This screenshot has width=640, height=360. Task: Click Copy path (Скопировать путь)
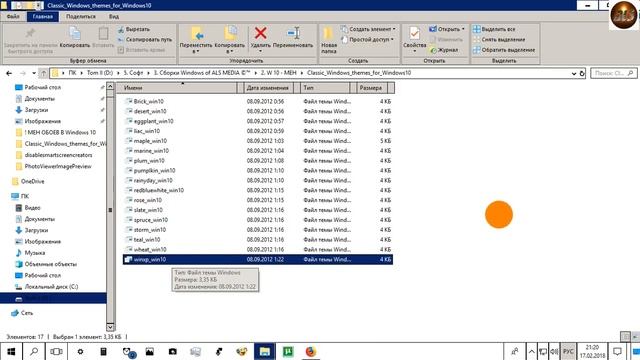pyautogui.click(x=145, y=40)
